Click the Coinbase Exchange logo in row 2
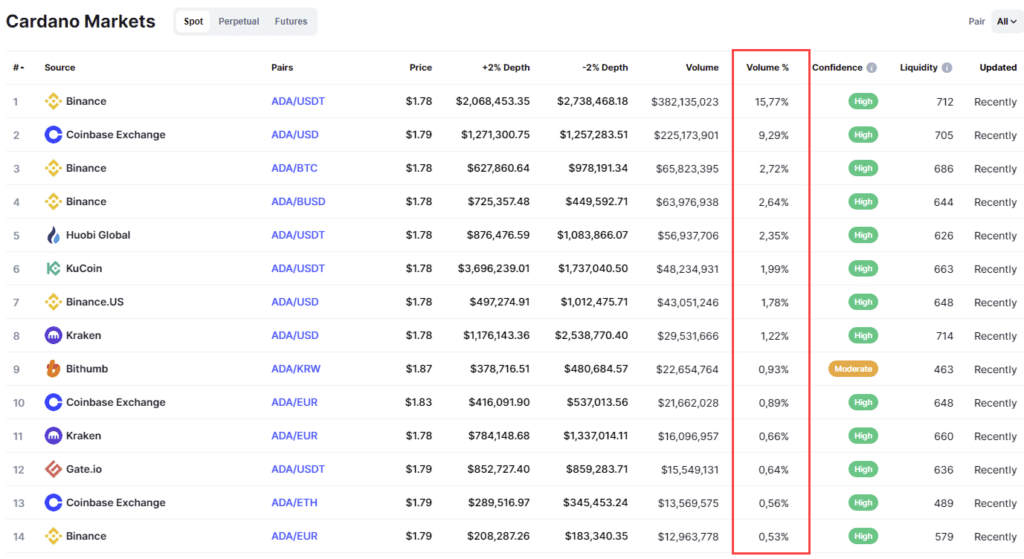This screenshot has width=1024, height=559. (53, 135)
